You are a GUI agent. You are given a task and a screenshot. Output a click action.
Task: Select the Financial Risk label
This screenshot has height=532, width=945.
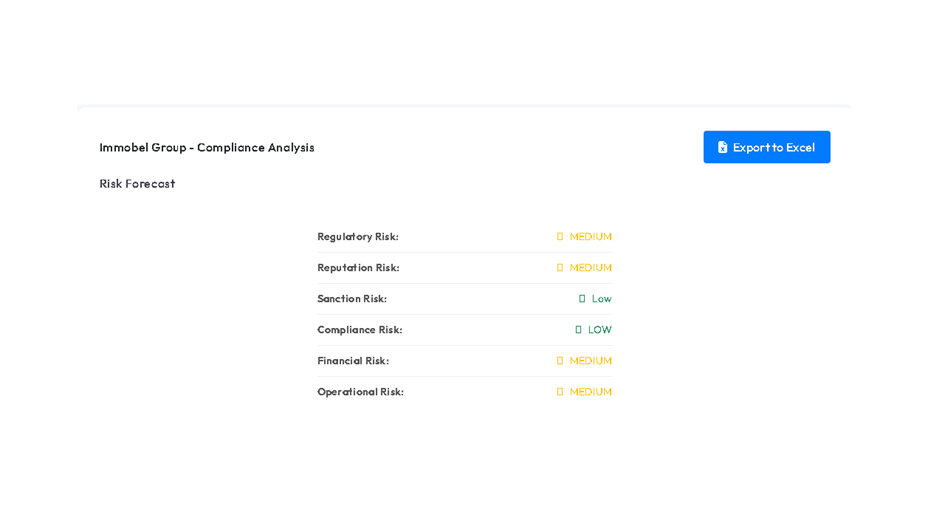coord(353,361)
